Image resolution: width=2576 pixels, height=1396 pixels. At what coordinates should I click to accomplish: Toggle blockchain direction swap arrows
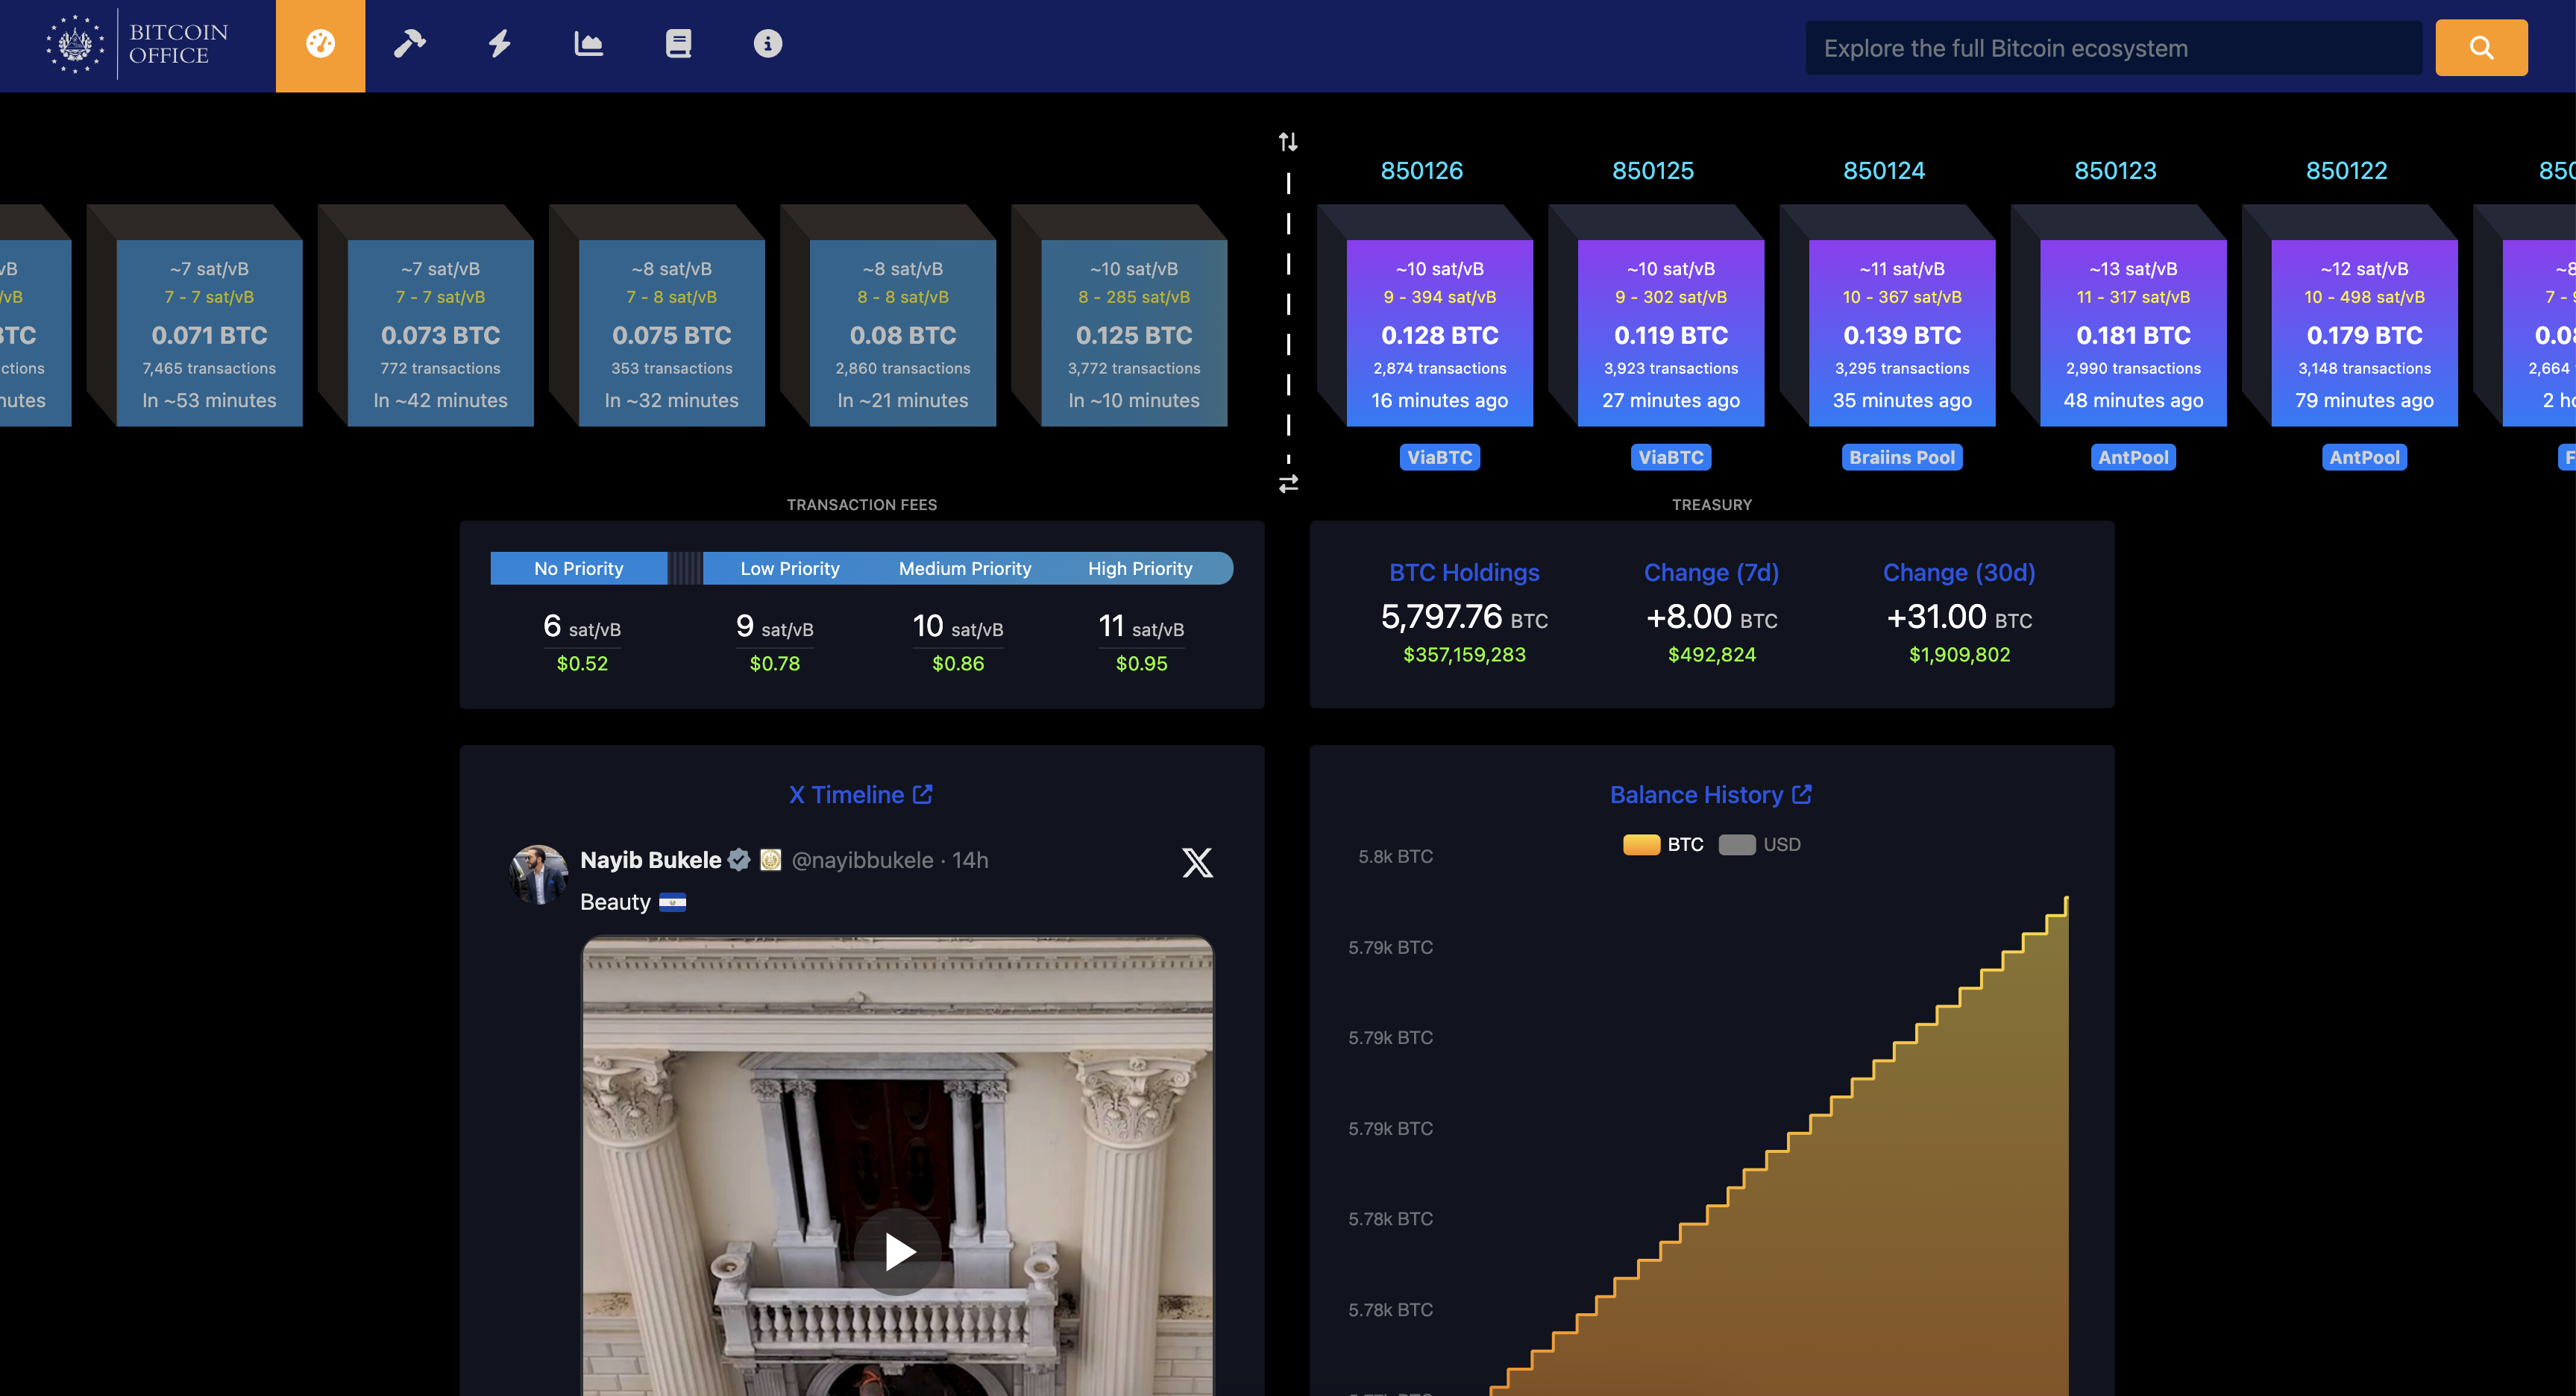(x=1288, y=484)
